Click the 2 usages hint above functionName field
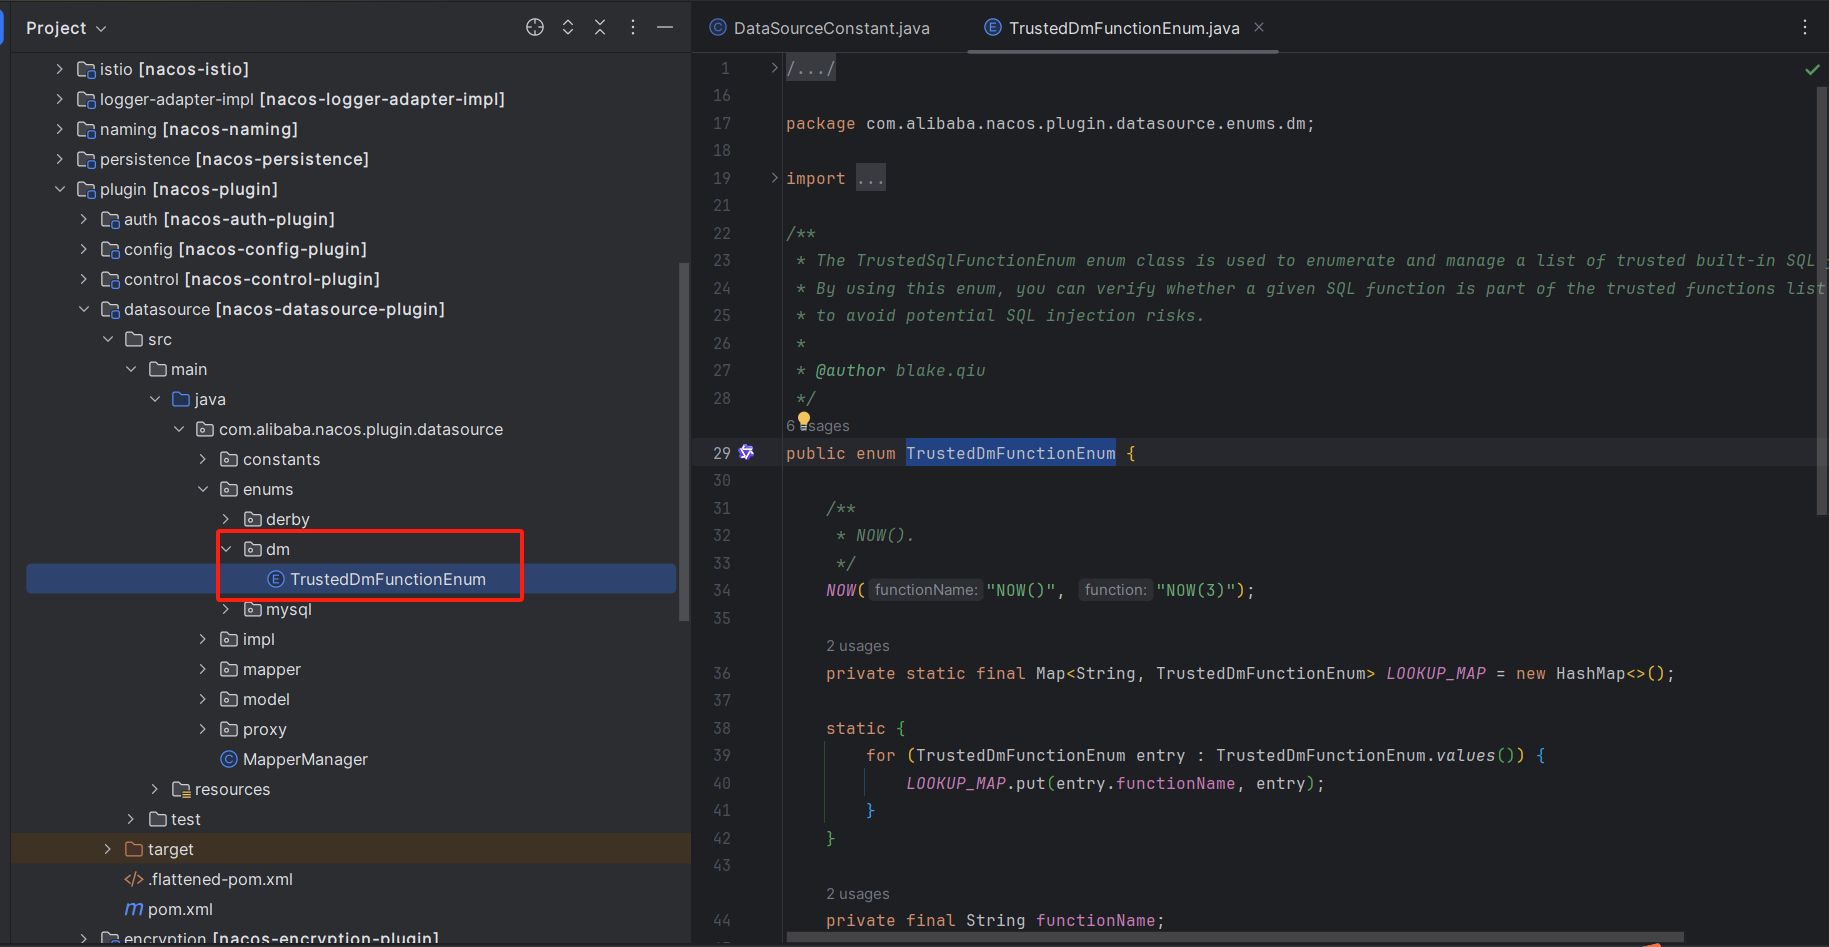 pyautogui.click(x=857, y=894)
